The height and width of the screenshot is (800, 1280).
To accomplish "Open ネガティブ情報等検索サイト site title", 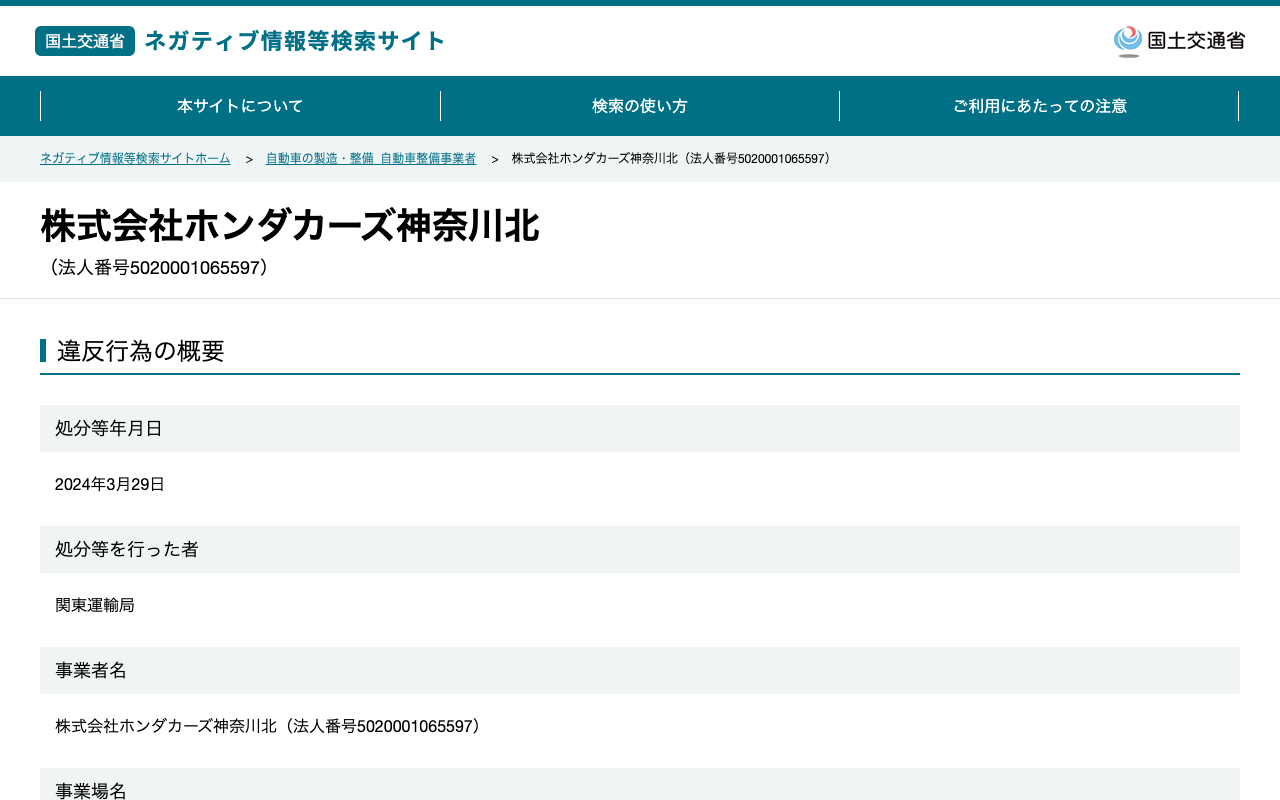I will click(295, 41).
